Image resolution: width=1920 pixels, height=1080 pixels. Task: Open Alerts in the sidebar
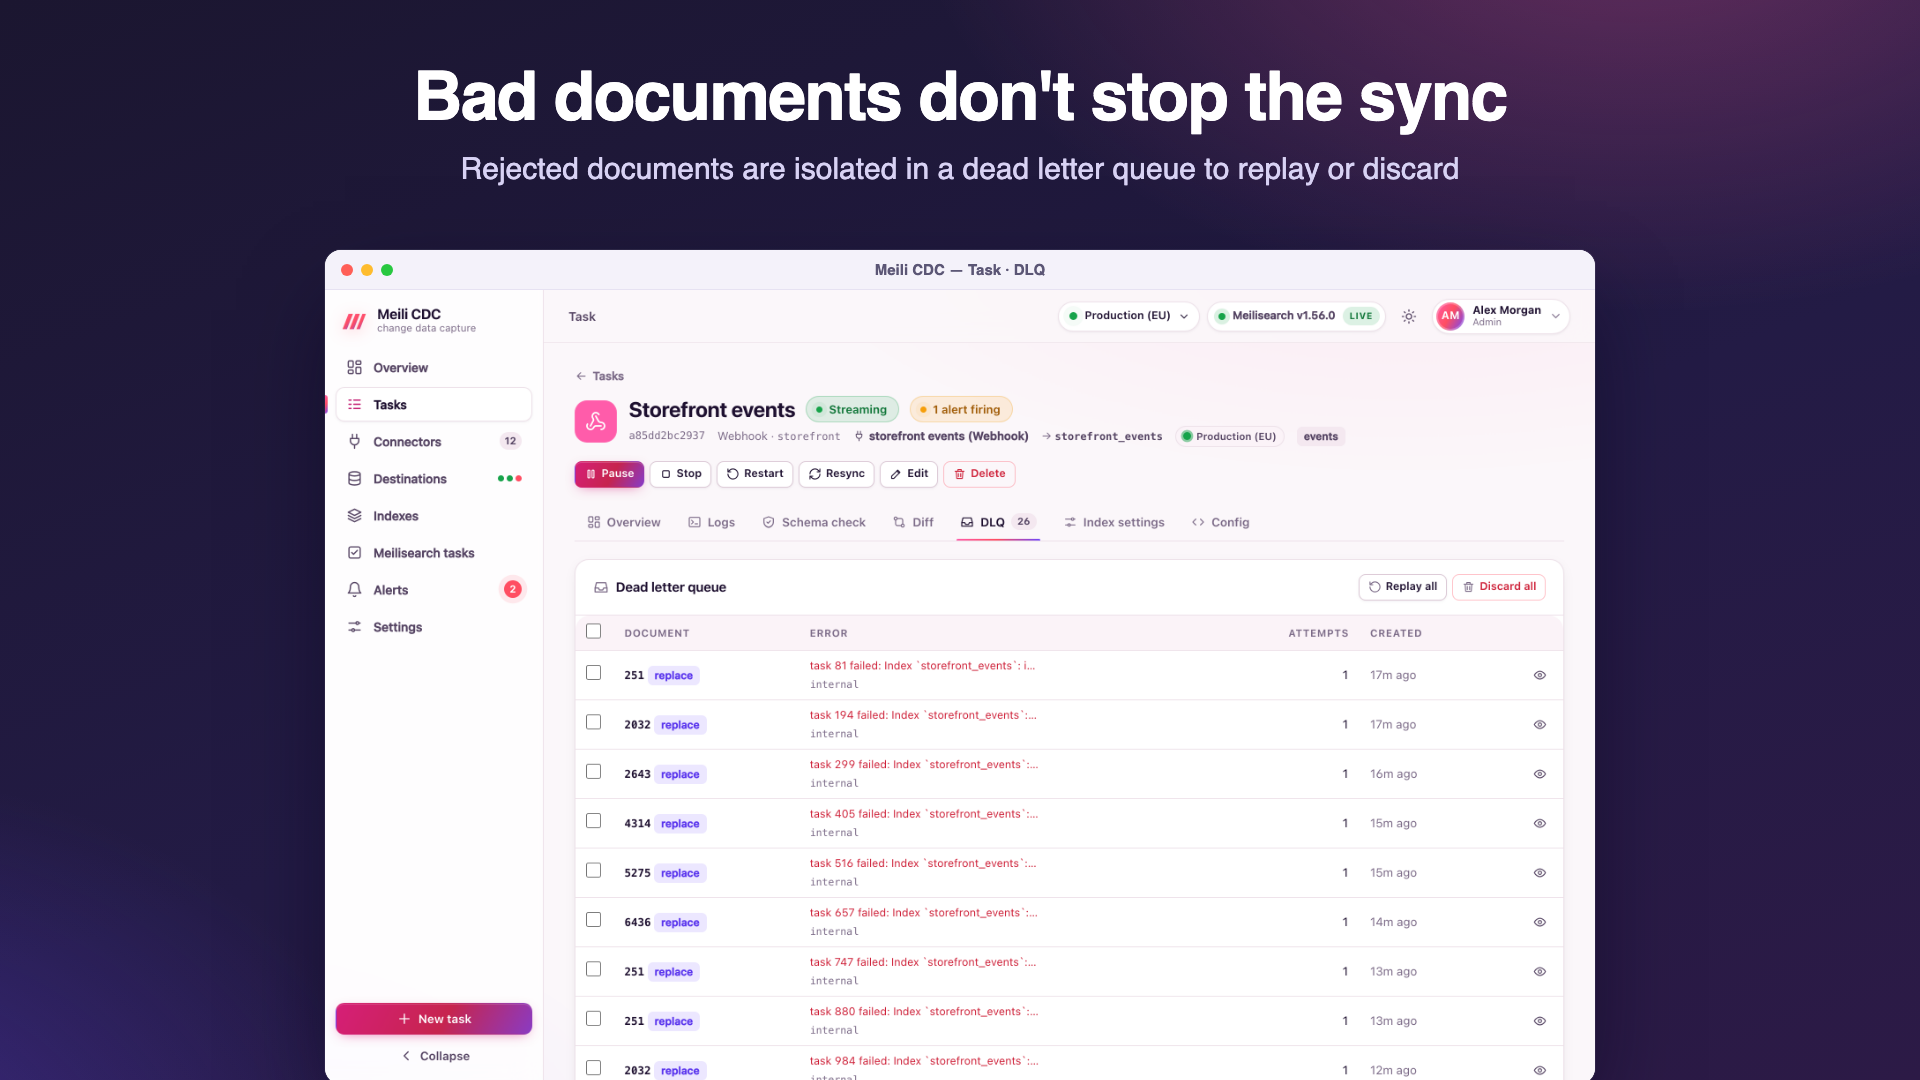tap(434, 590)
